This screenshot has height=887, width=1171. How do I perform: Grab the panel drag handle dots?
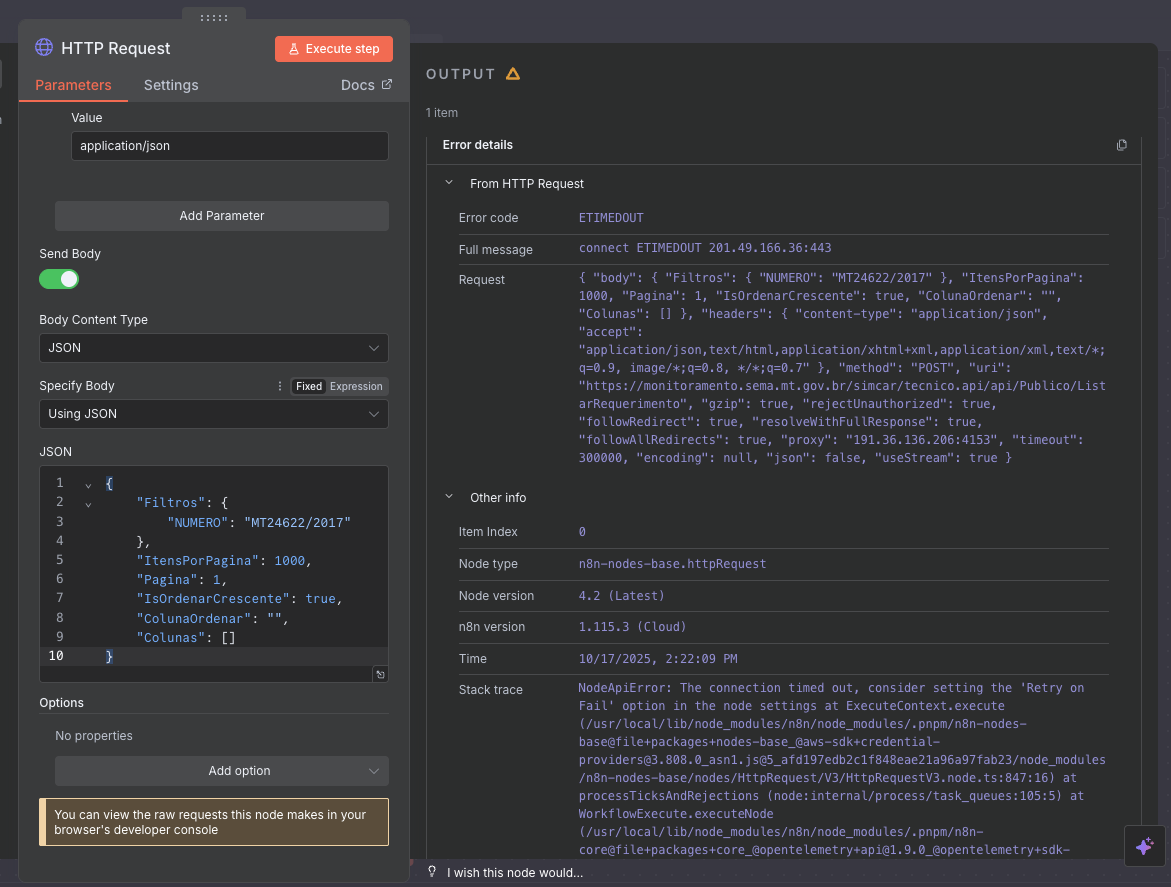click(x=214, y=18)
